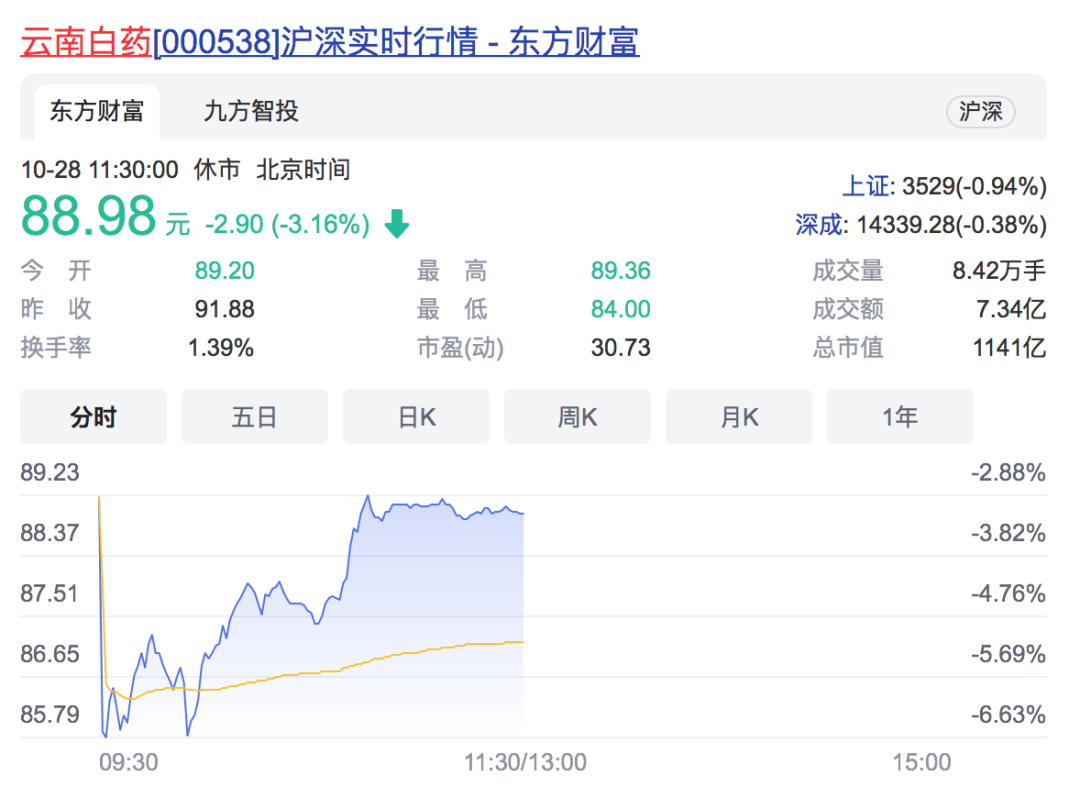Select the 日K chart tab
The width and height of the screenshot is (1080, 787).
416,417
